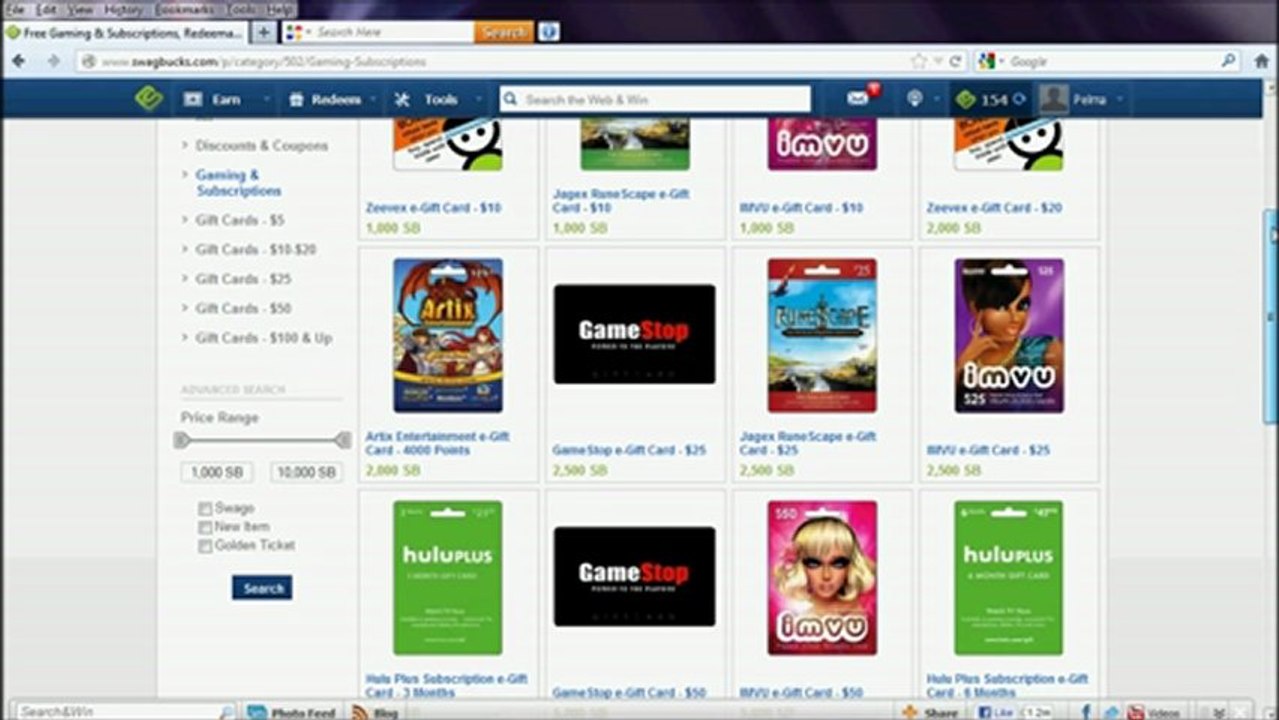Open Gift Cards - $25 category
The image size is (1279, 720).
(243, 279)
